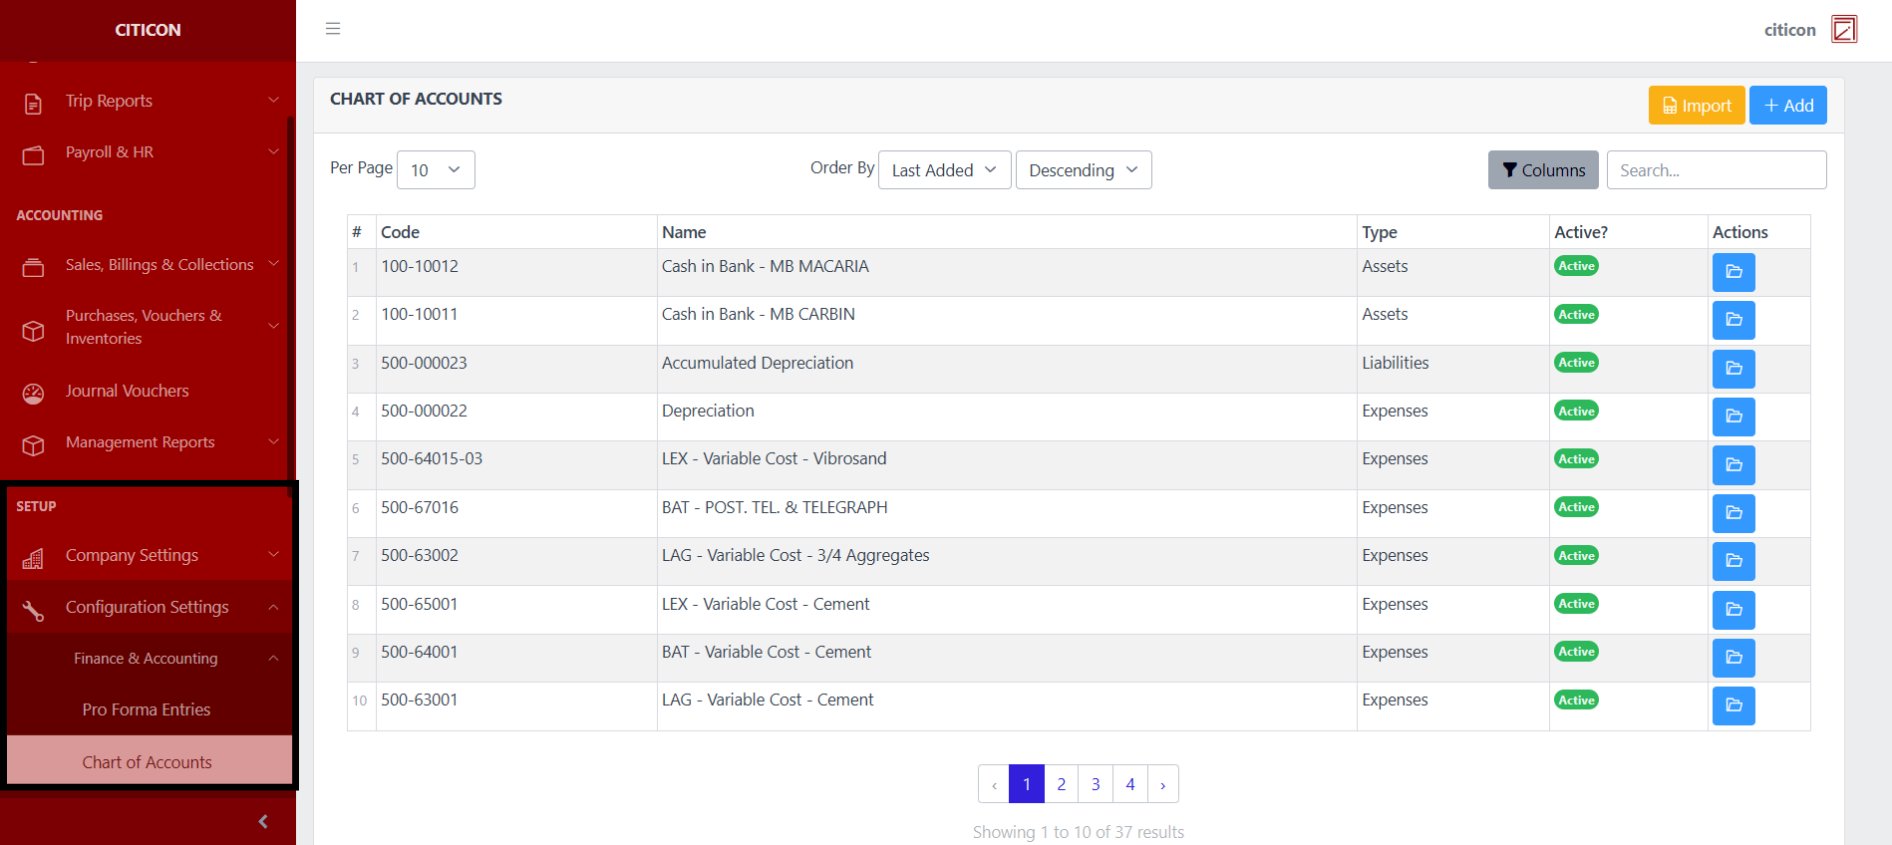The width and height of the screenshot is (1892, 845).
Task: Collapse sidebar using the left arrow icon
Action: (263, 821)
